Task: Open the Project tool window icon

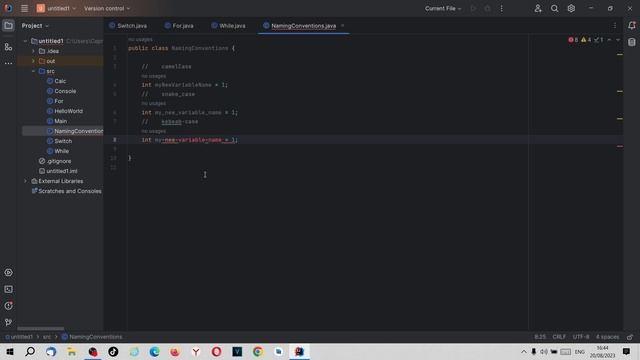Action: [x=8, y=26]
